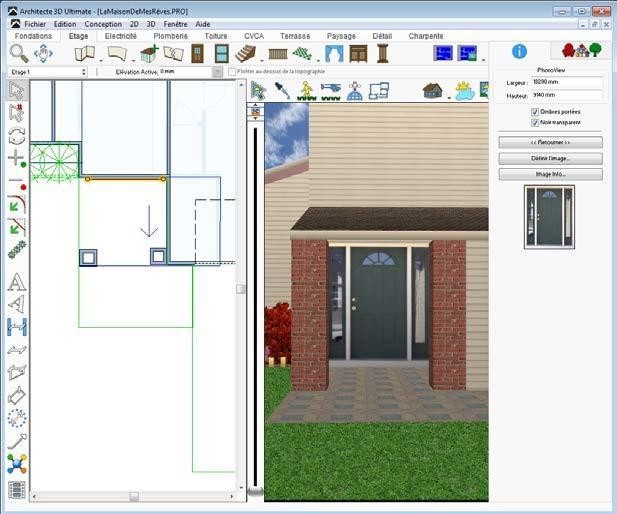Open the blue info panel icon

tap(519, 52)
